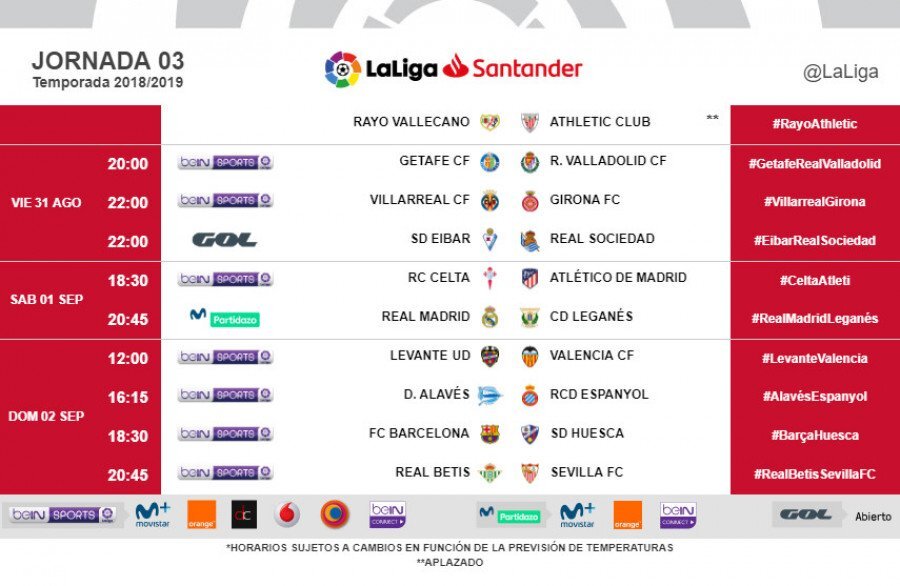
Task: Select the FC Barcelona crest
Action: pos(490,434)
